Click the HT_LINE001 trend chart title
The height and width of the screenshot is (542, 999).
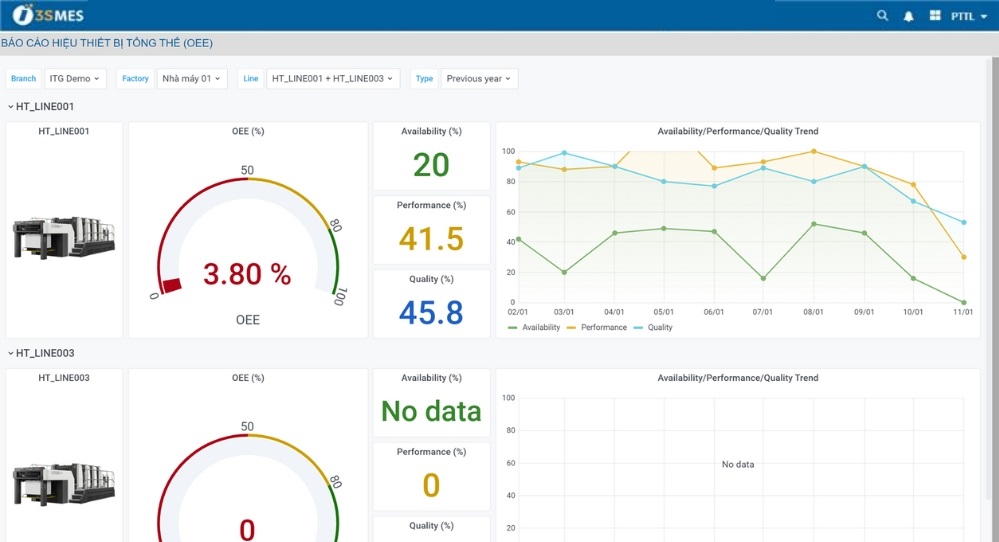[x=737, y=131]
